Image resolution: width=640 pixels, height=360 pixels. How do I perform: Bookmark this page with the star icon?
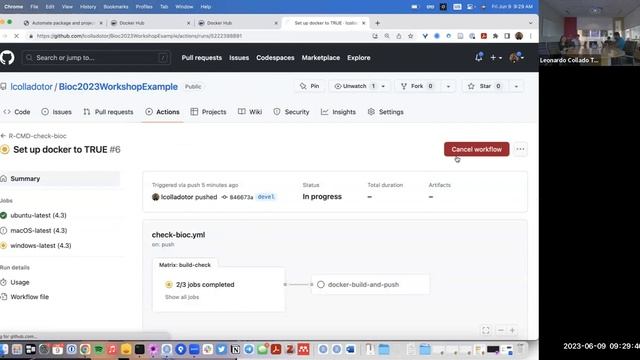pos(411,36)
